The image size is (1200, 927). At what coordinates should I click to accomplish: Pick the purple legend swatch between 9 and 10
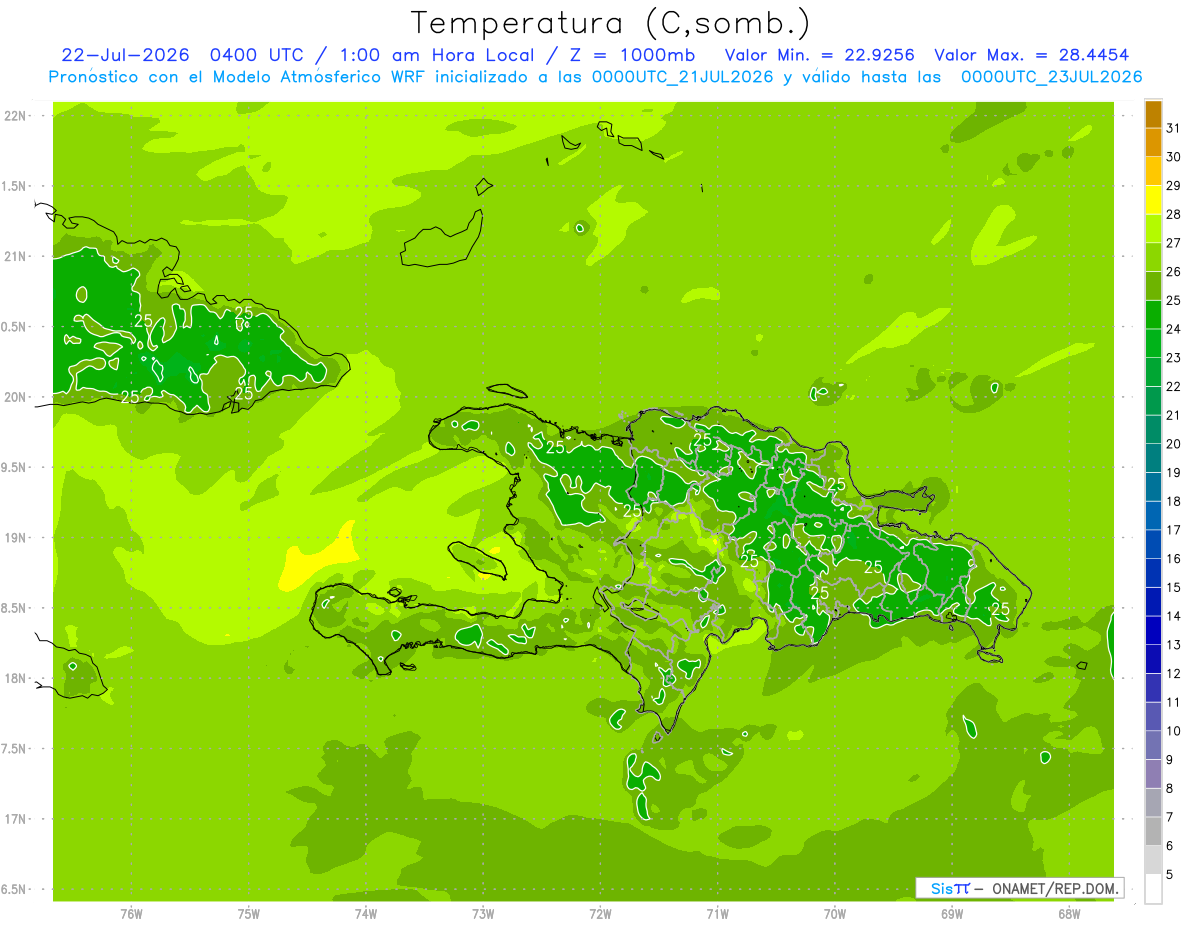coord(1153,745)
